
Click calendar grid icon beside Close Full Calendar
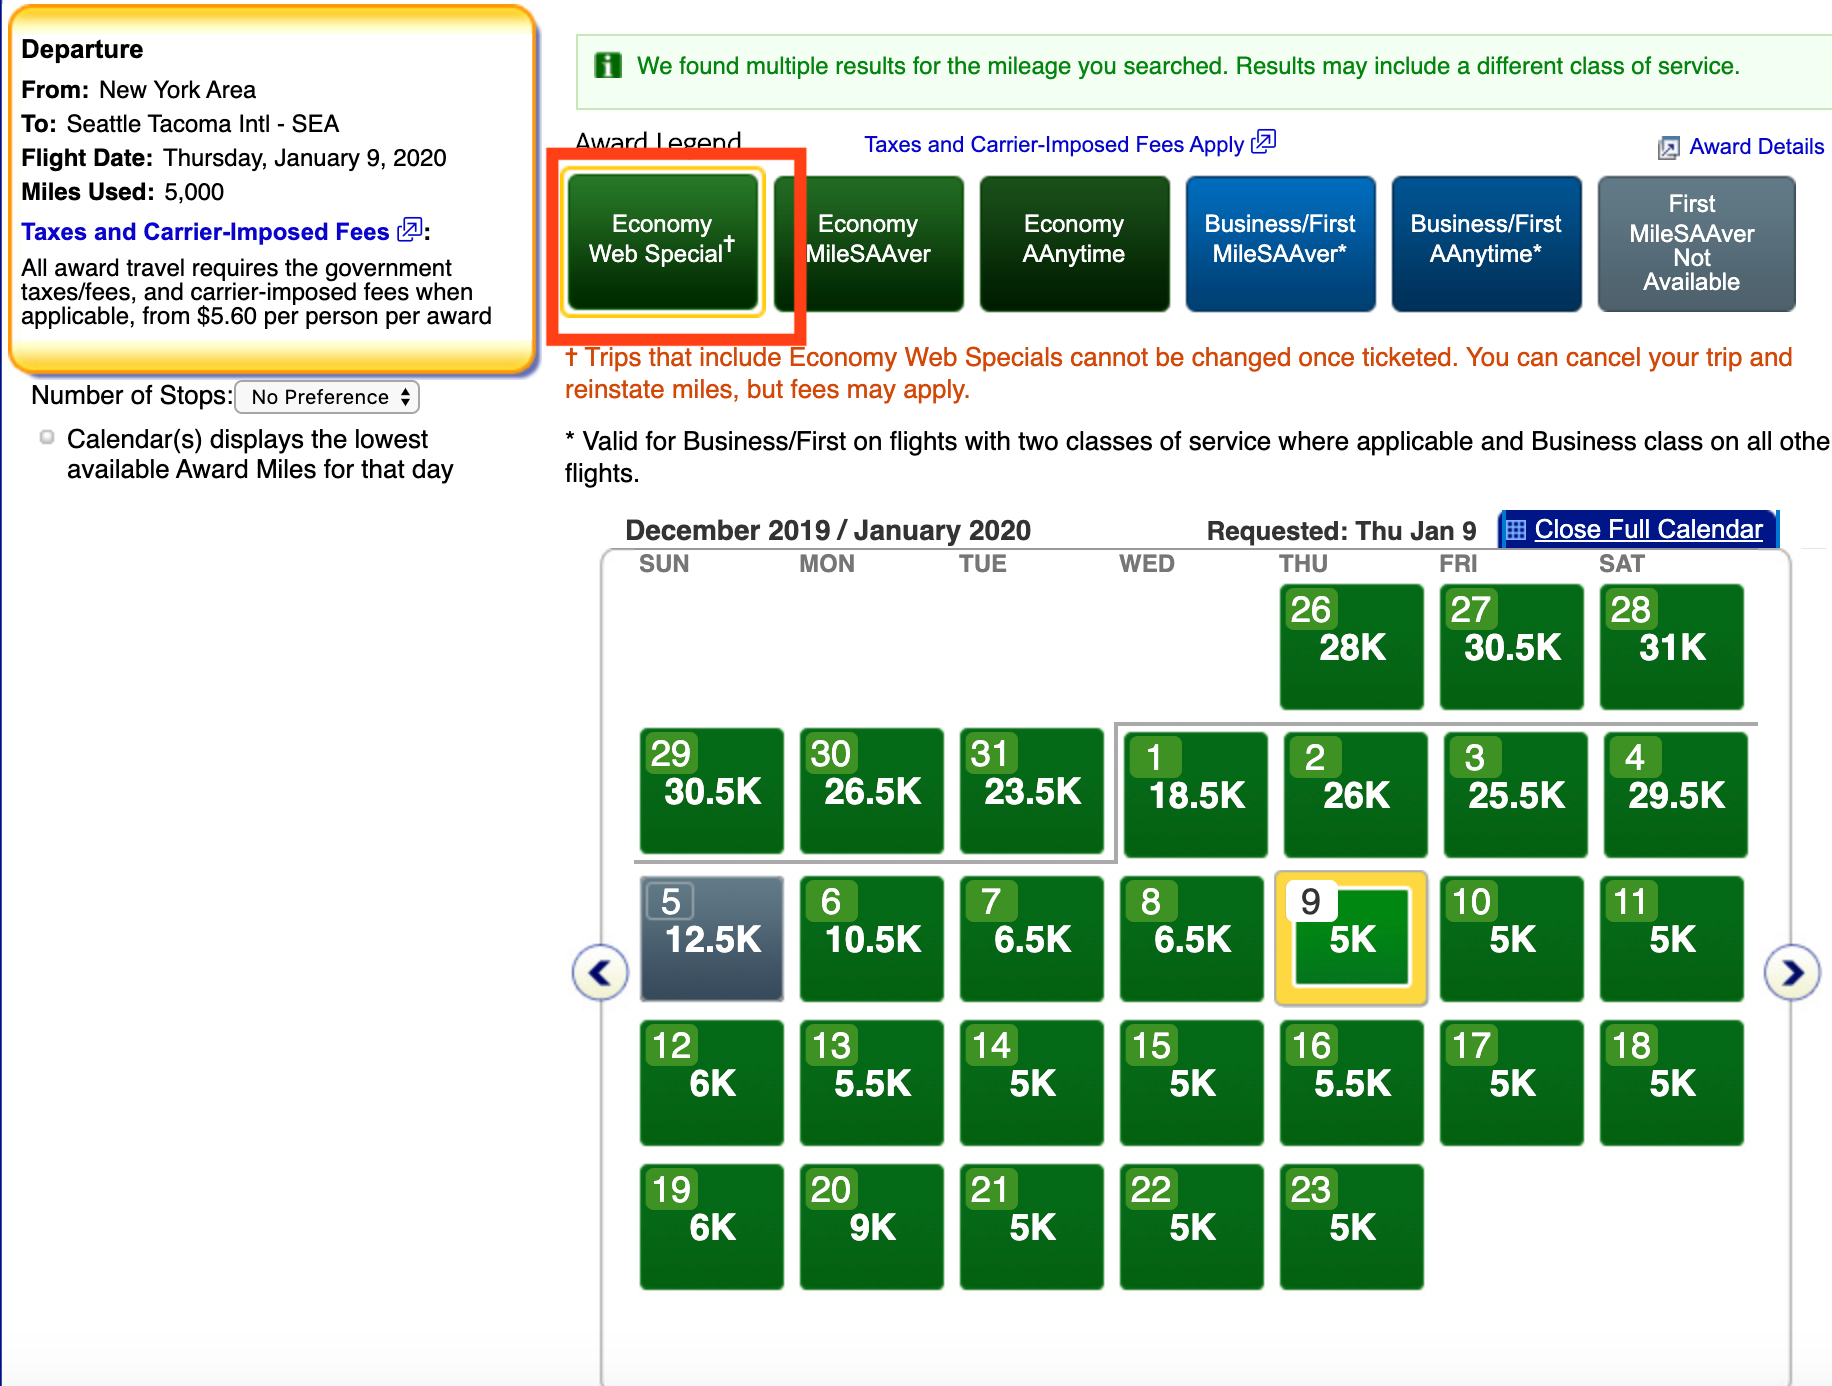(x=1516, y=530)
